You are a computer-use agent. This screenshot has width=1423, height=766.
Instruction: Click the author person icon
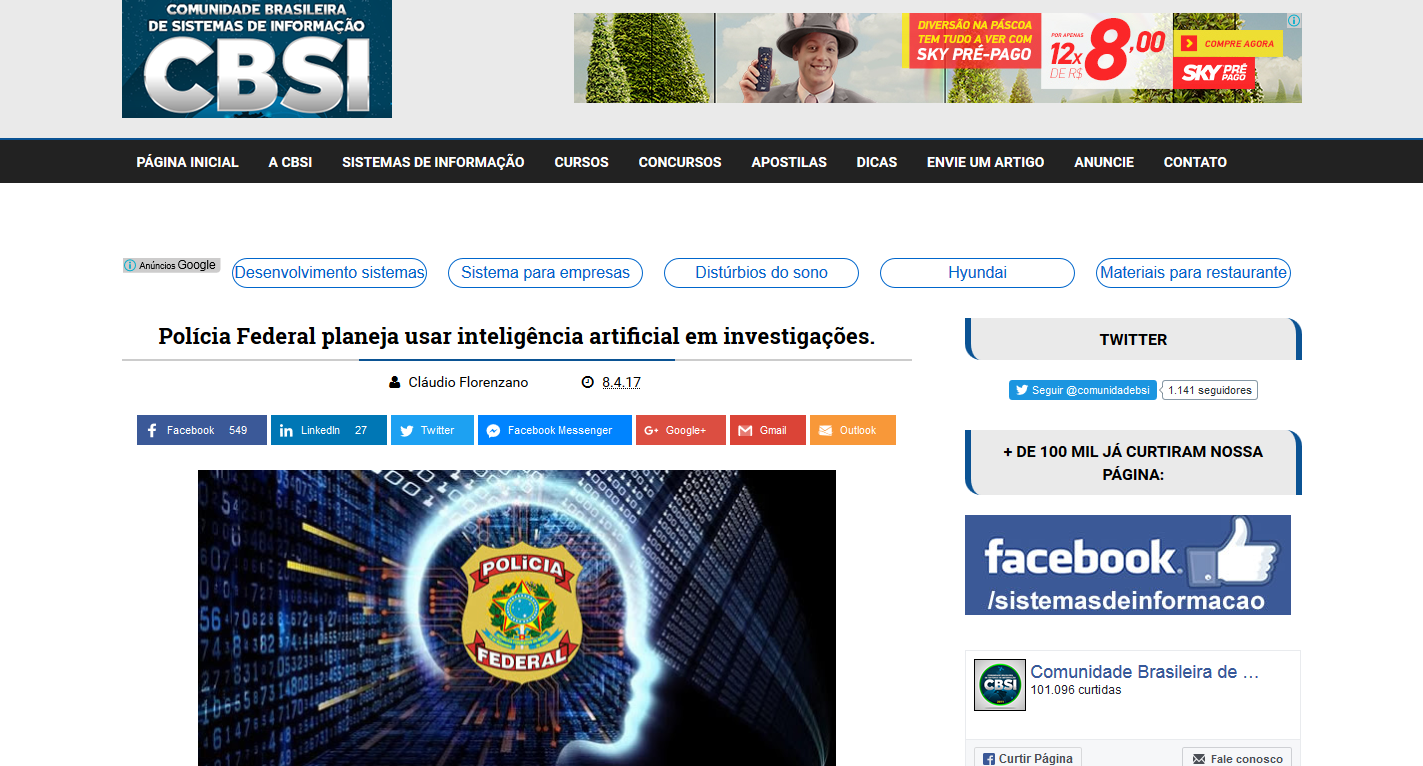tap(395, 383)
